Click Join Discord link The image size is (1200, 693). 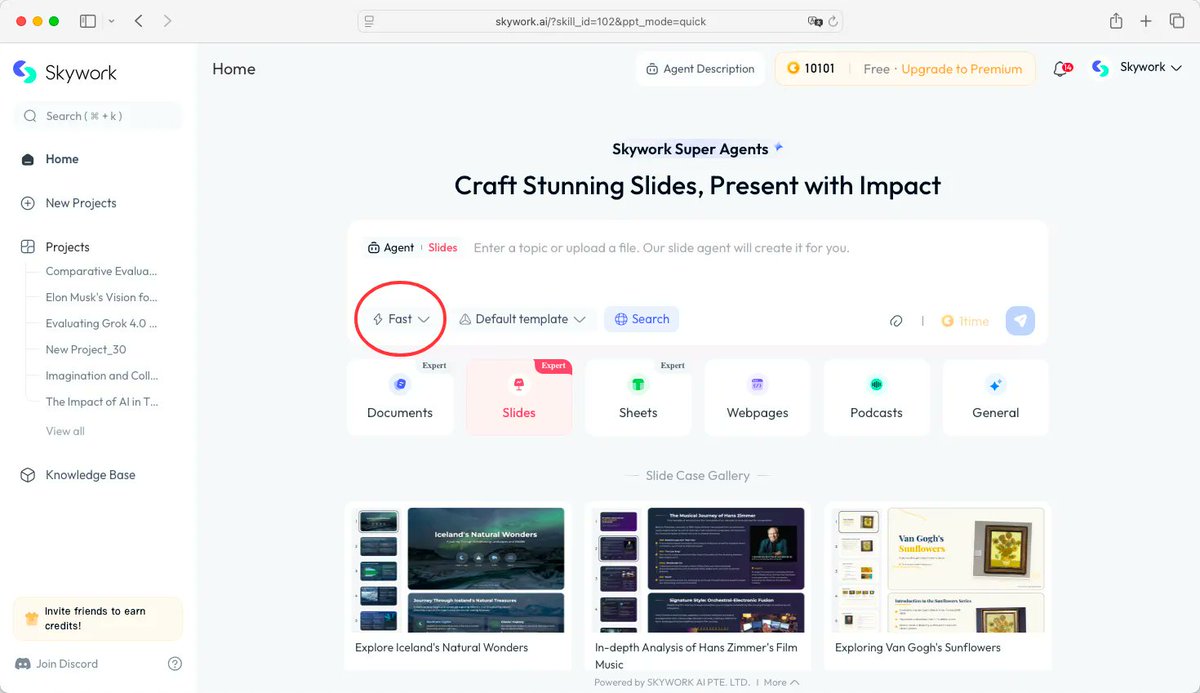(56, 664)
